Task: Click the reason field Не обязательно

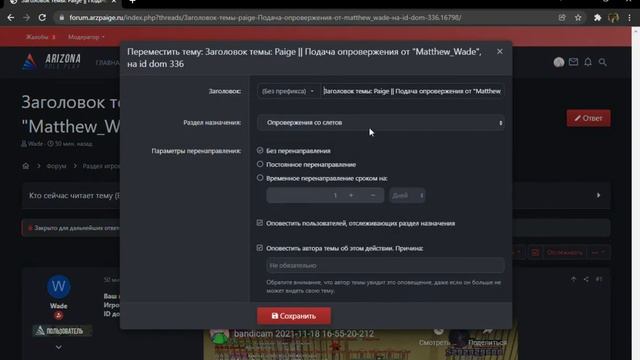Action: (385, 265)
